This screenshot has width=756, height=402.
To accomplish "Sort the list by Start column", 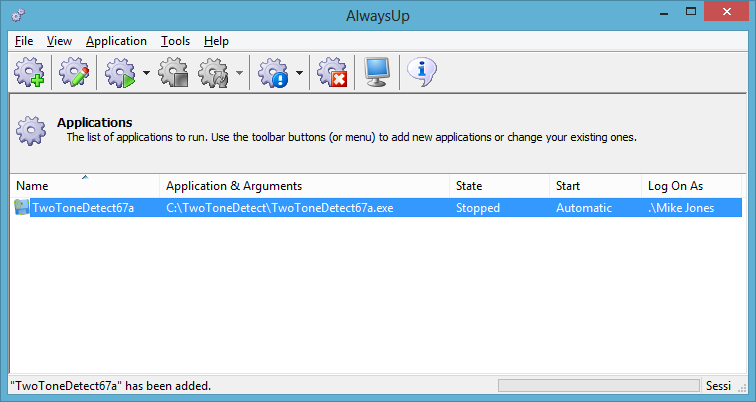I will click(x=595, y=186).
